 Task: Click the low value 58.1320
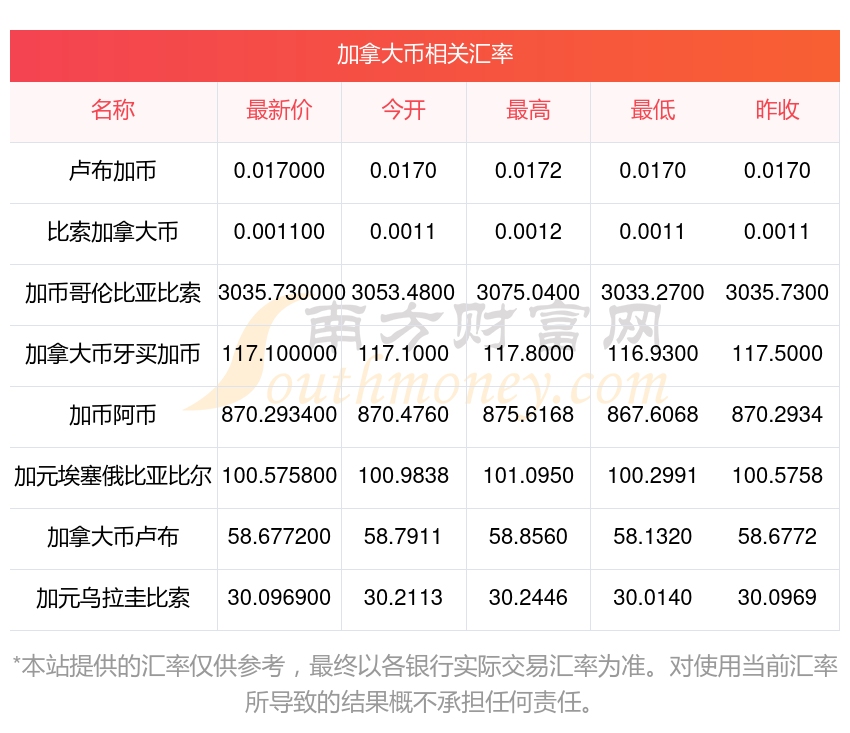point(653,537)
